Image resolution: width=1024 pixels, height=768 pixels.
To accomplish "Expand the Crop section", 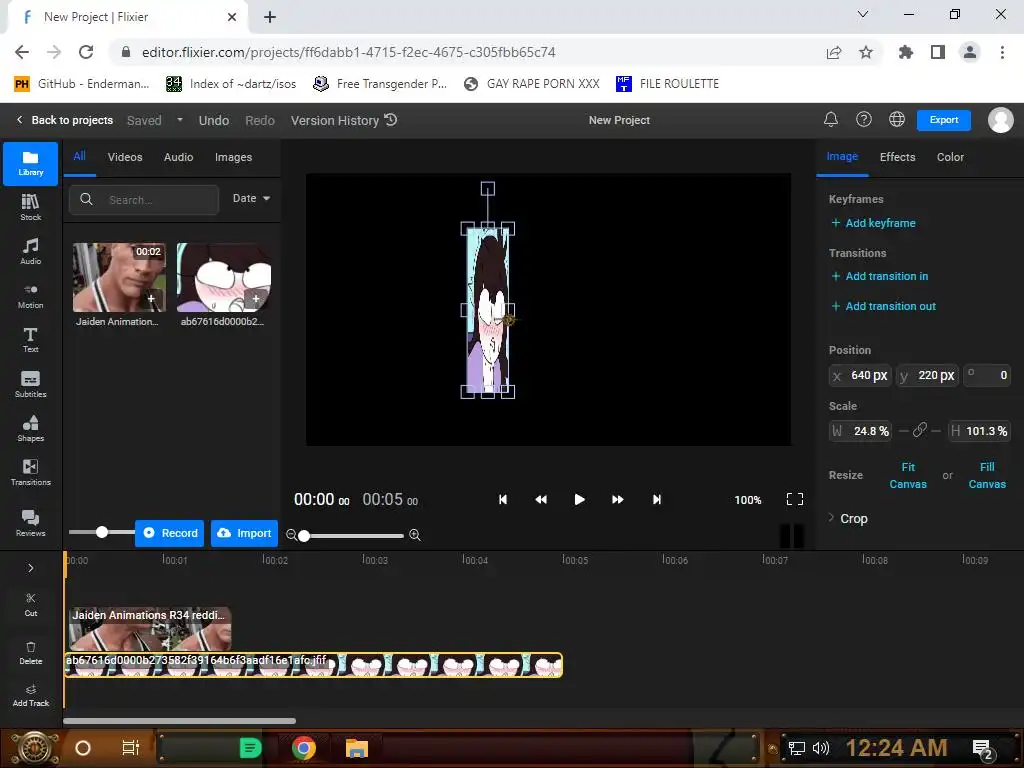I will 848,519.
